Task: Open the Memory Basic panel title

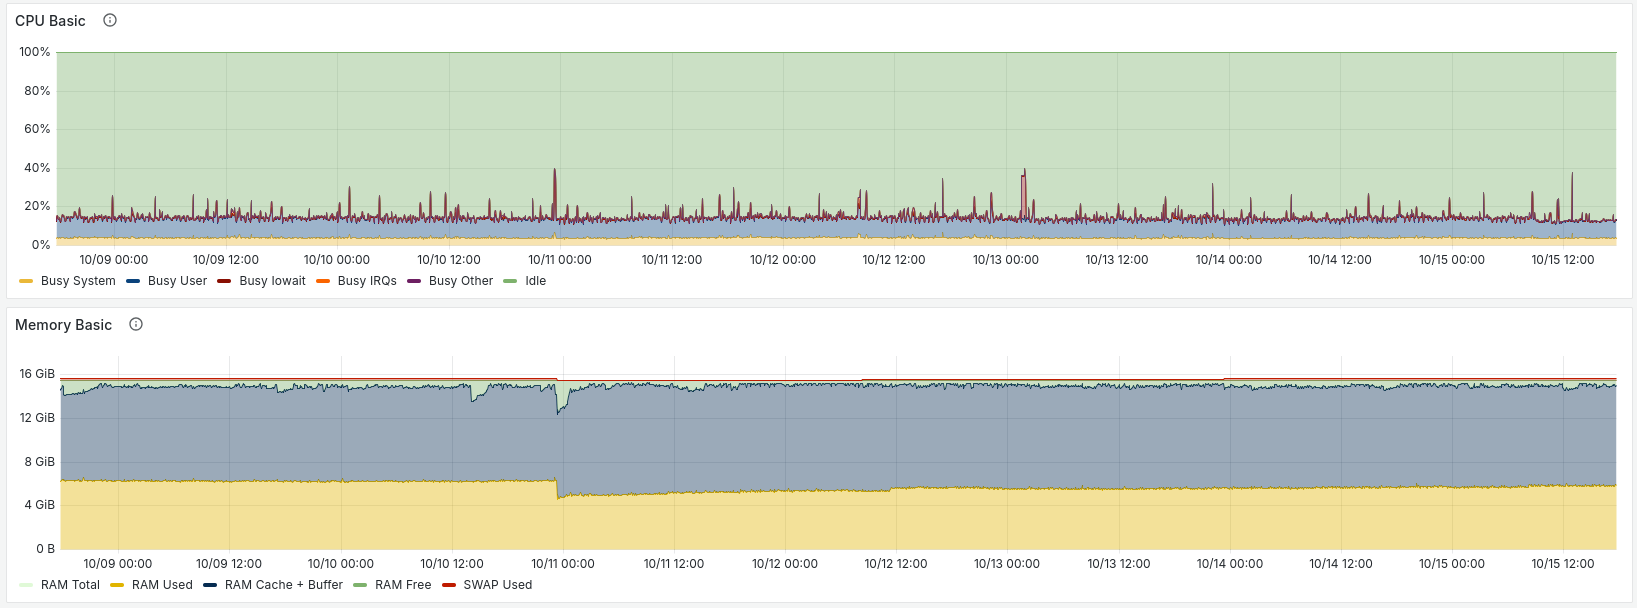Action: pos(63,325)
